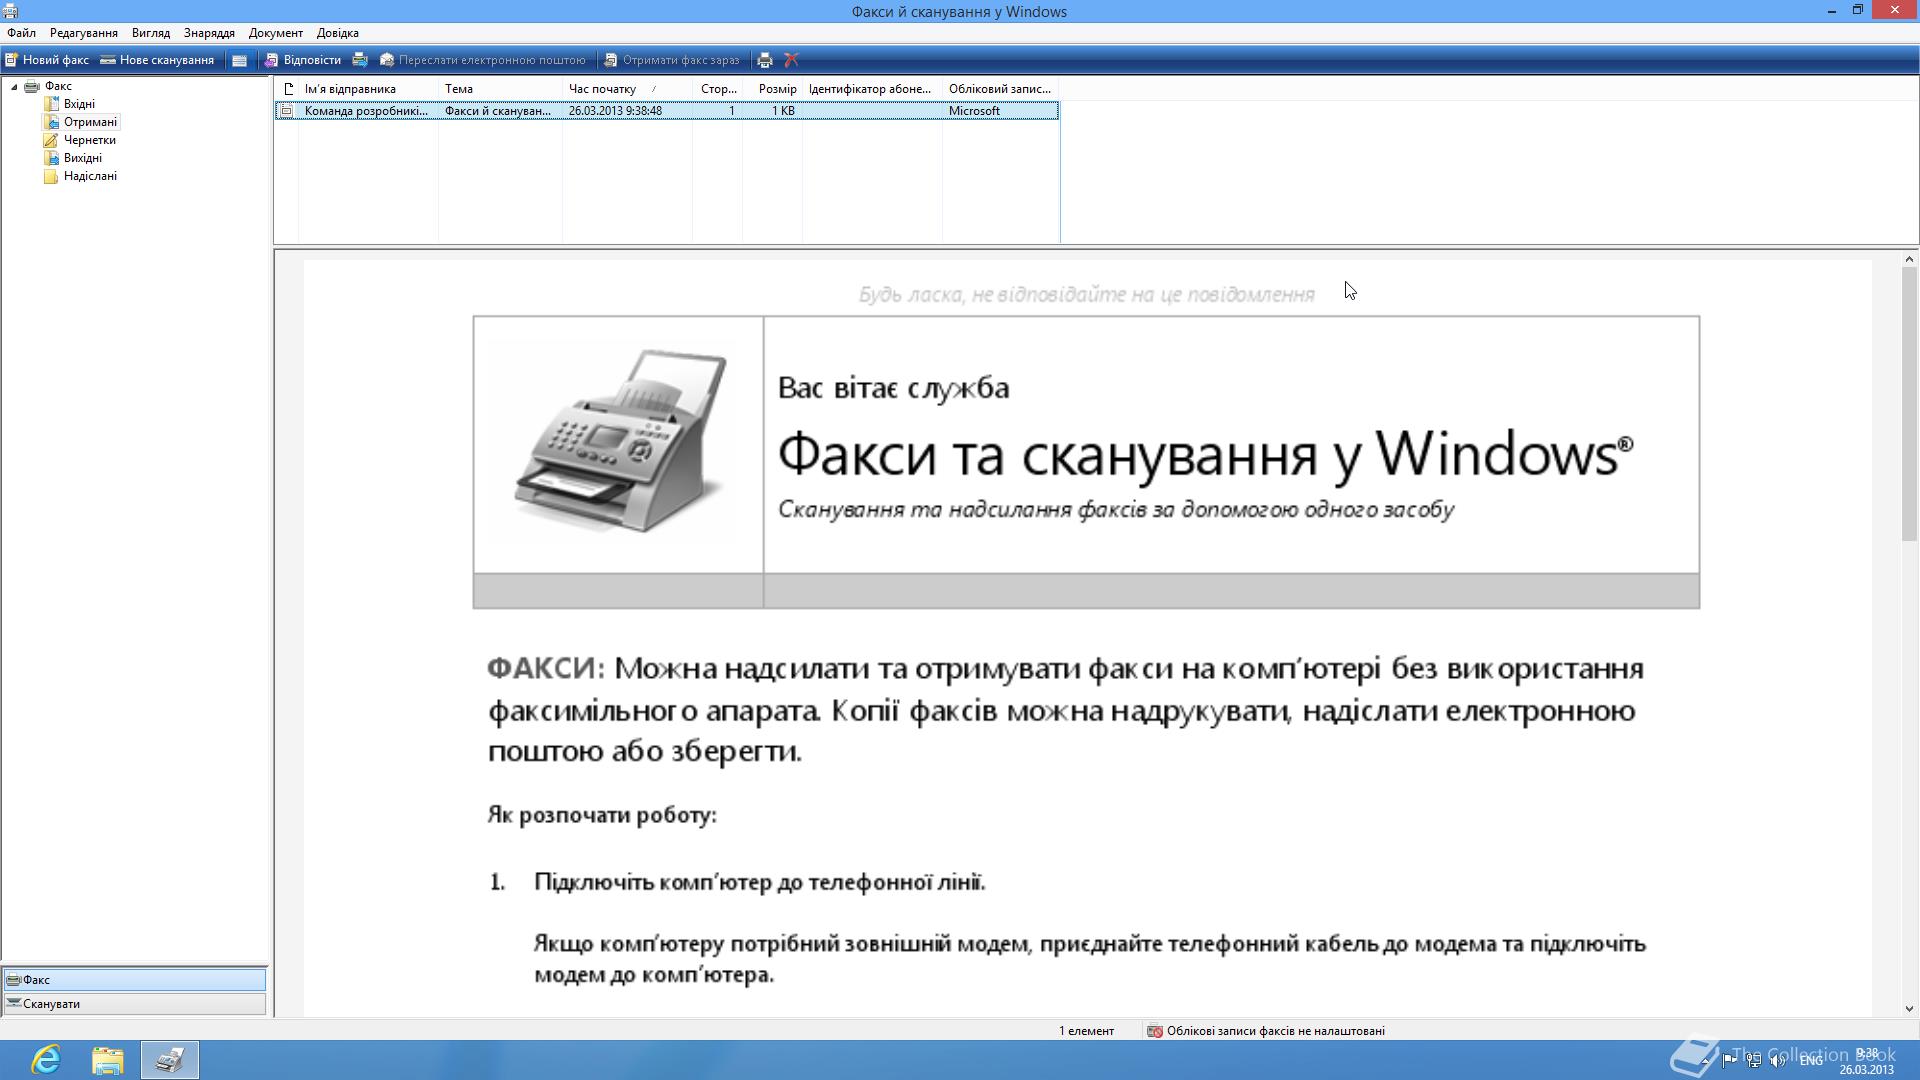
Task: Open the Редагування menu
Action: point(84,33)
